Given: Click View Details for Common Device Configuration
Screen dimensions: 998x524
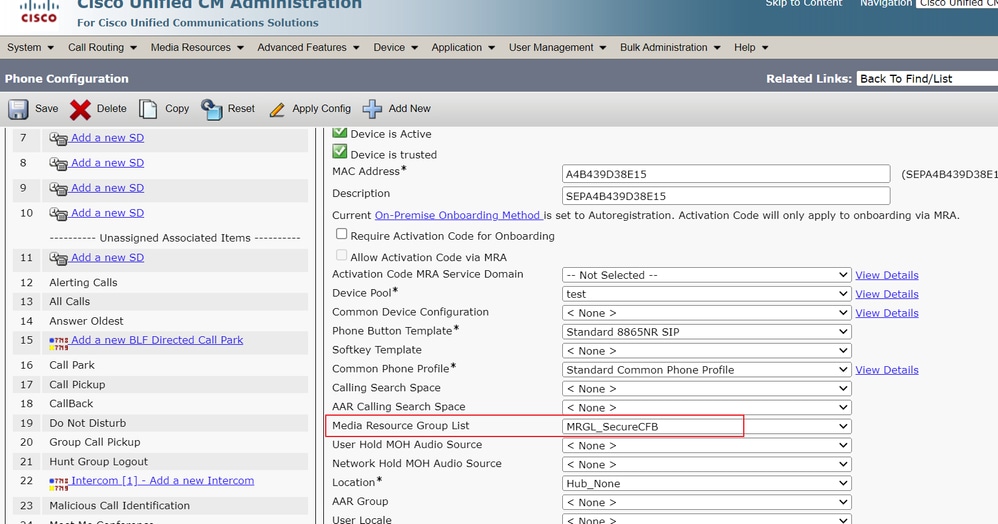Looking at the screenshot, I should pos(887,313).
